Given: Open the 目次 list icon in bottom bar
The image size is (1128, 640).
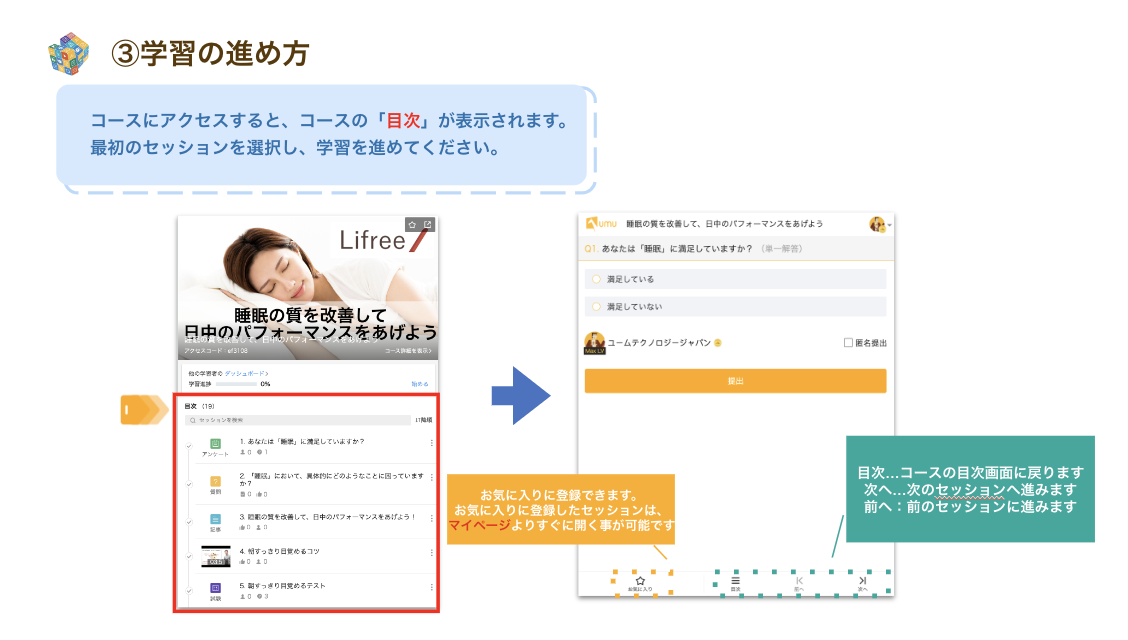Looking at the screenshot, I should 735,581.
